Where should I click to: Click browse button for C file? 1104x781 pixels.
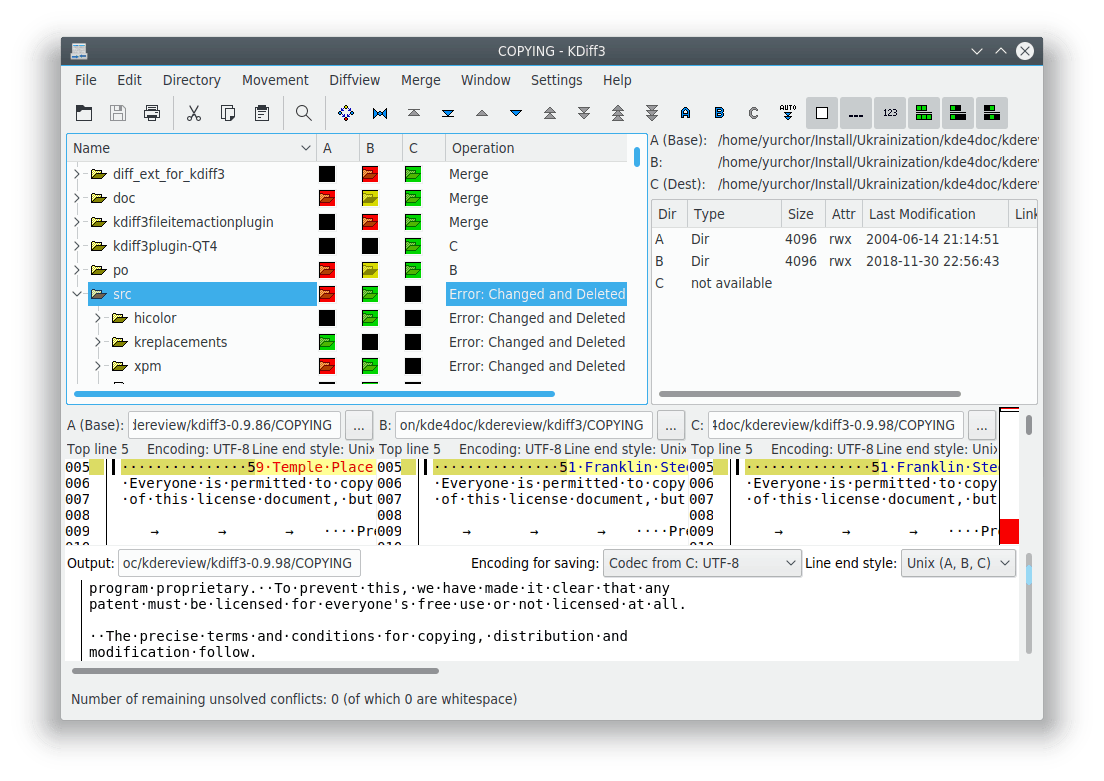(982, 425)
